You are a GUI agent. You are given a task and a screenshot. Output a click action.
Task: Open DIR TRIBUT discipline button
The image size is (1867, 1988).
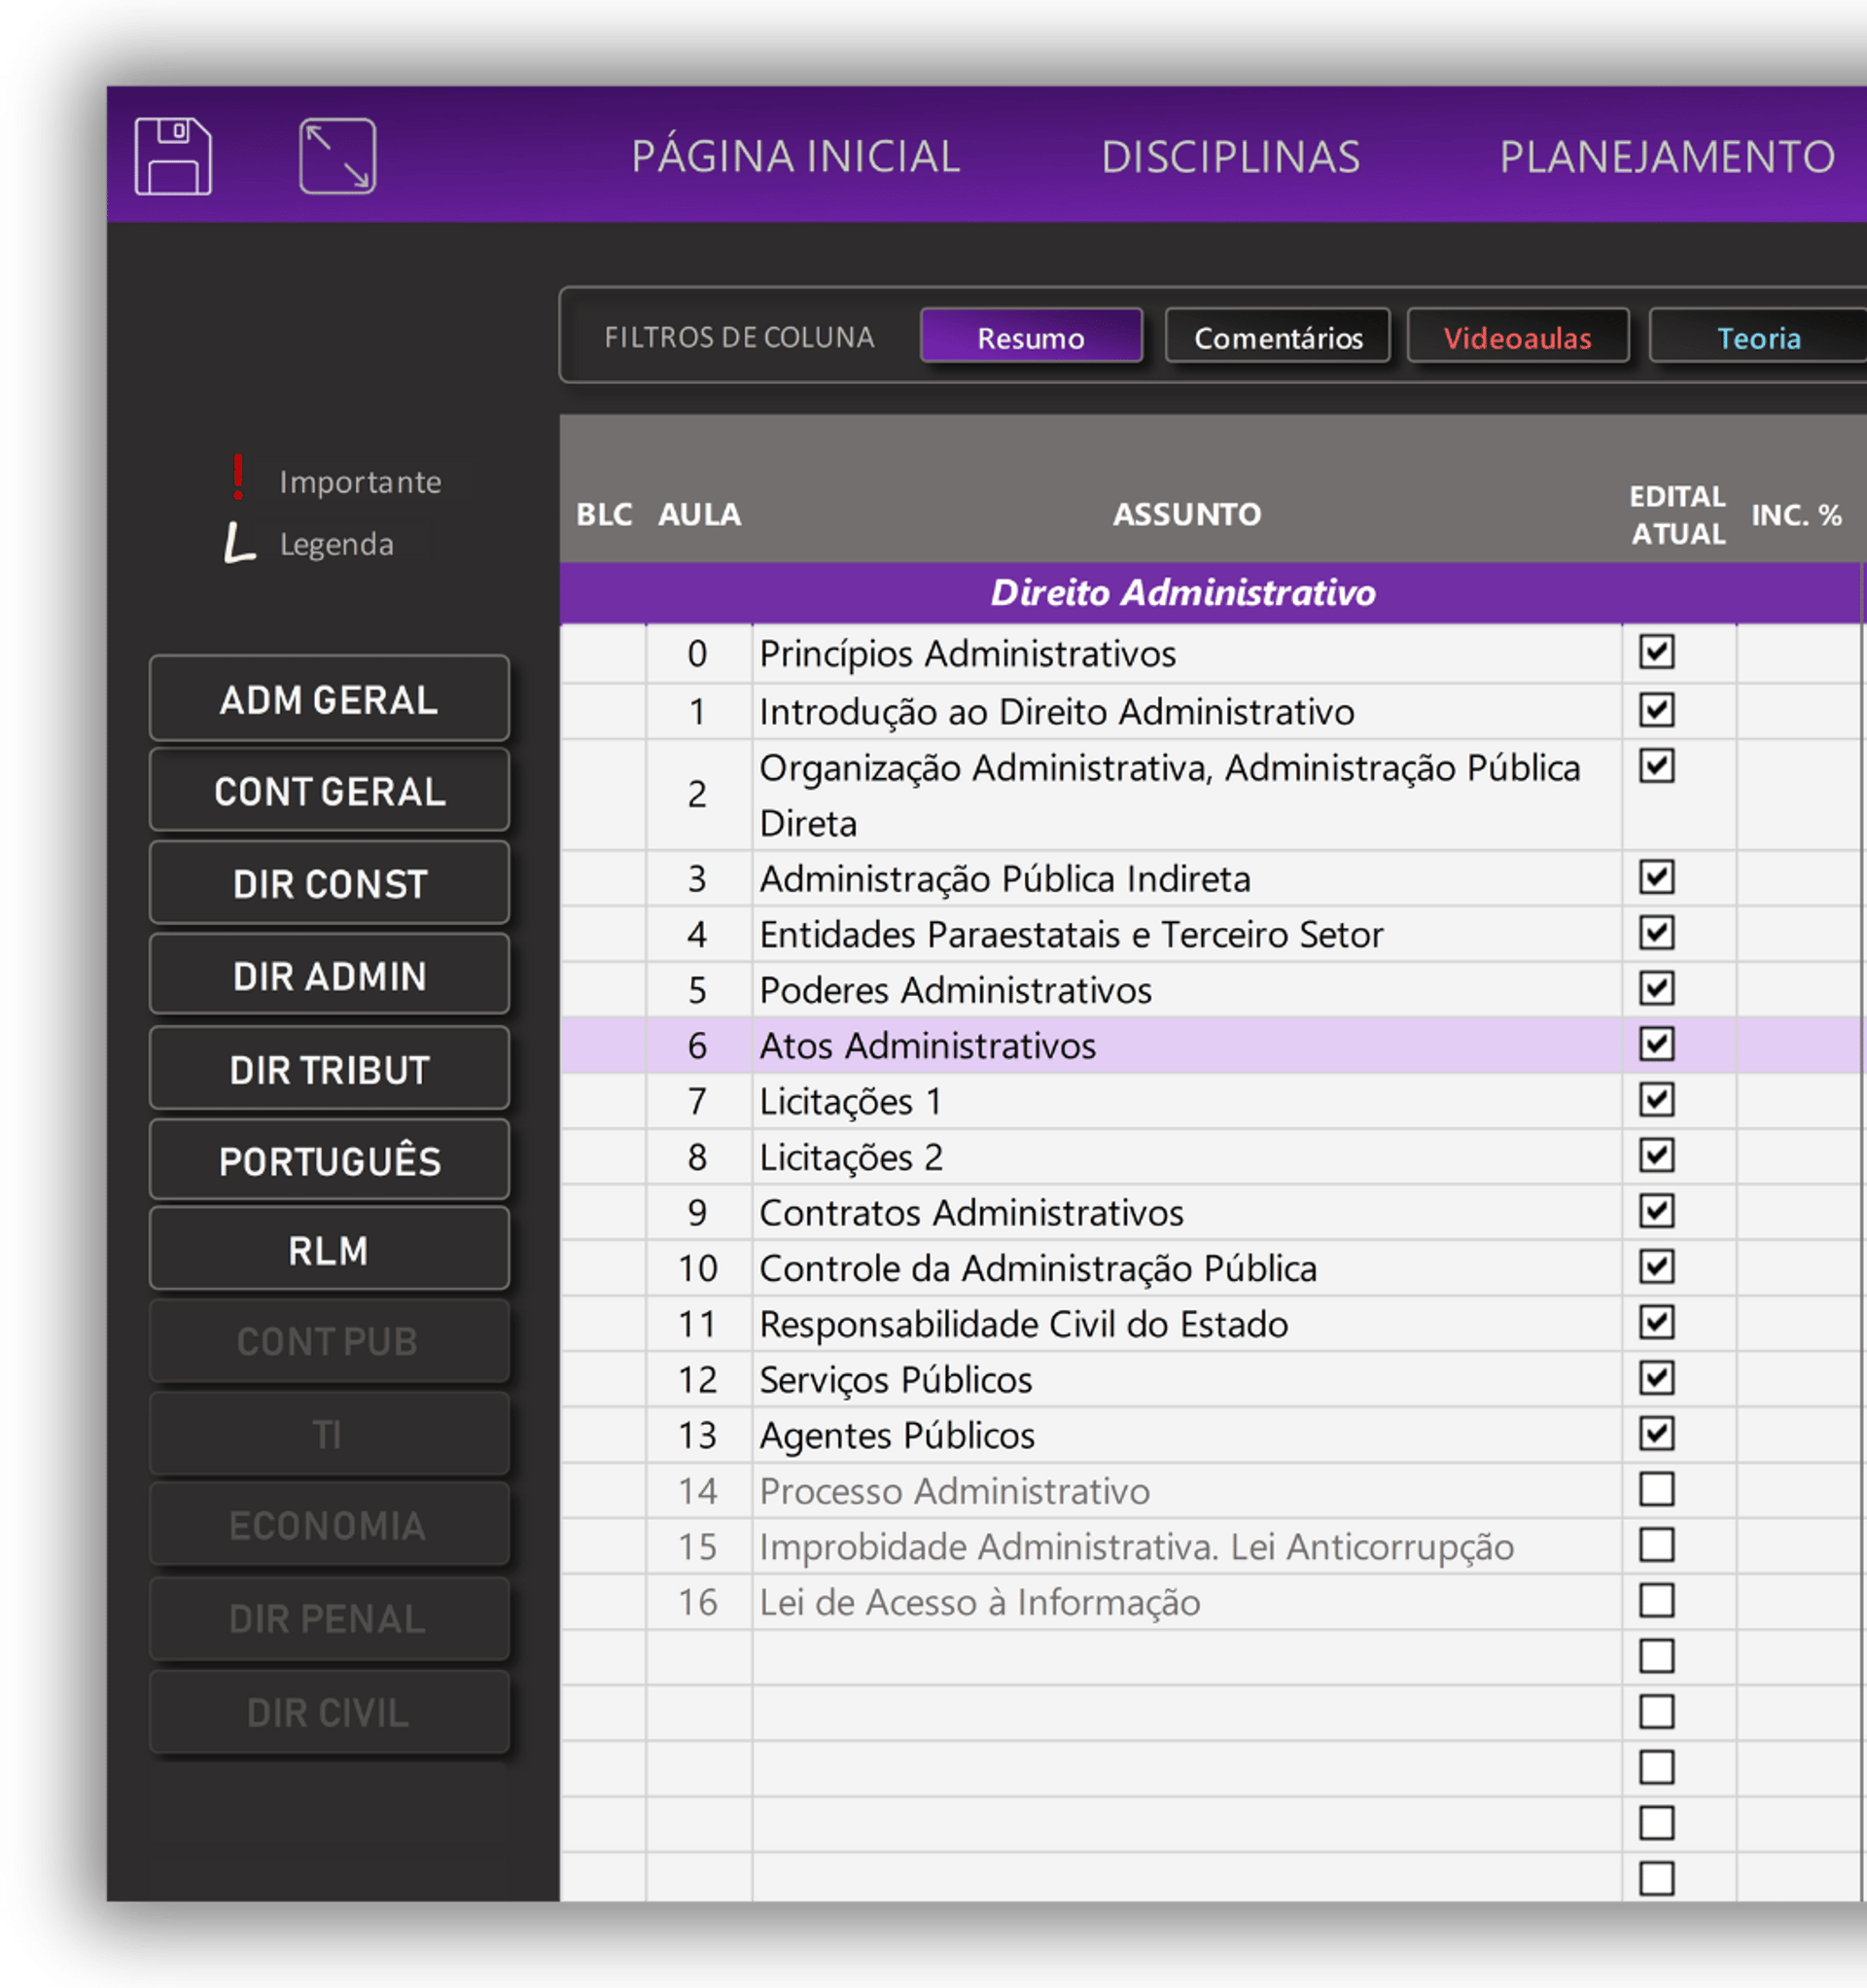pyautogui.click(x=329, y=1069)
